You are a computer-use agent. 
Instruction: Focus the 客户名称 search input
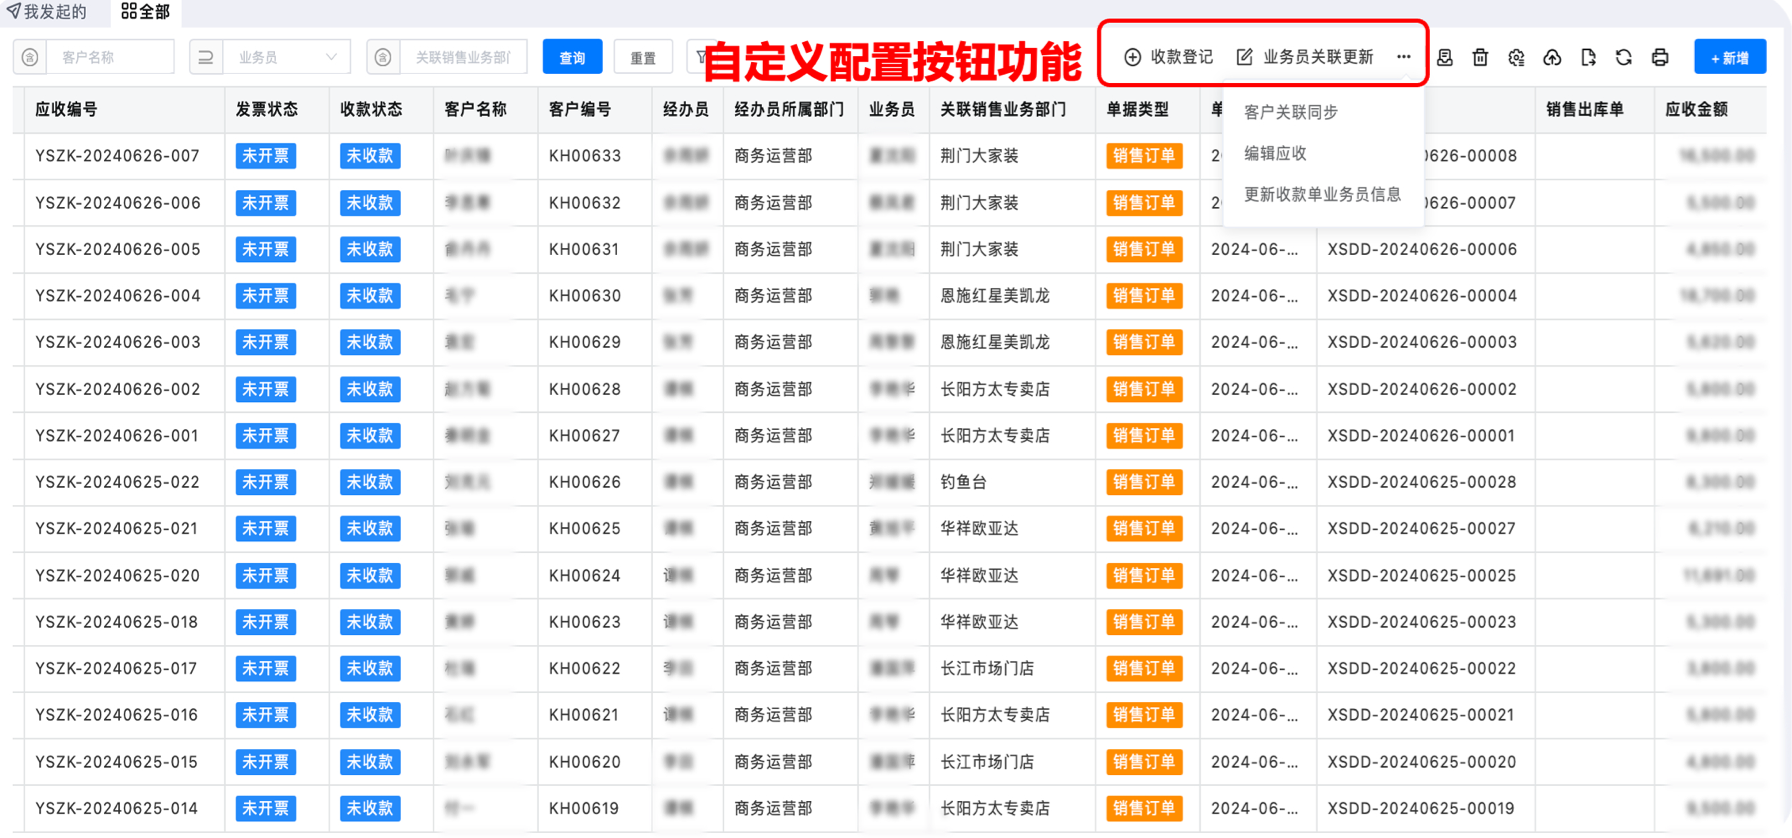tap(110, 58)
